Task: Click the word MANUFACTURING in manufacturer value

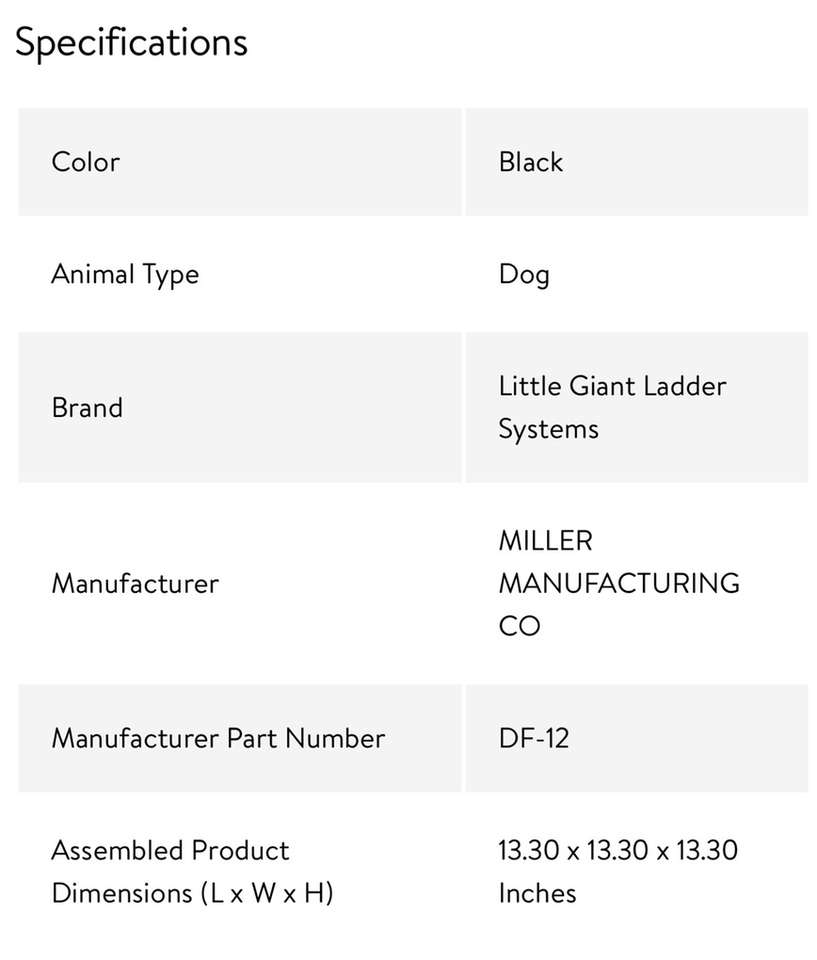Action: pyautogui.click(x=619, y=583)
